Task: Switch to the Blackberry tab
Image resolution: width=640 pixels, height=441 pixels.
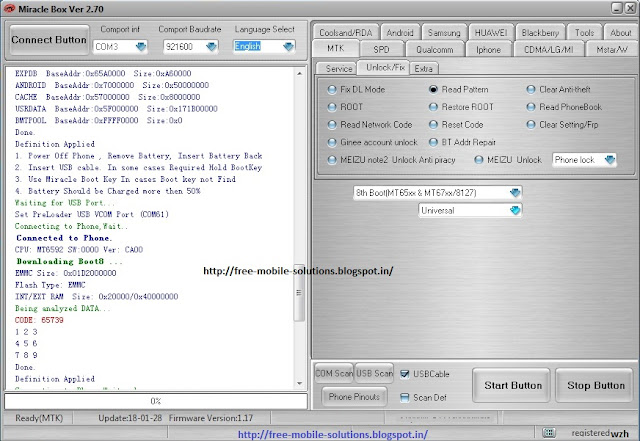Action: click(x=540, y=32)
